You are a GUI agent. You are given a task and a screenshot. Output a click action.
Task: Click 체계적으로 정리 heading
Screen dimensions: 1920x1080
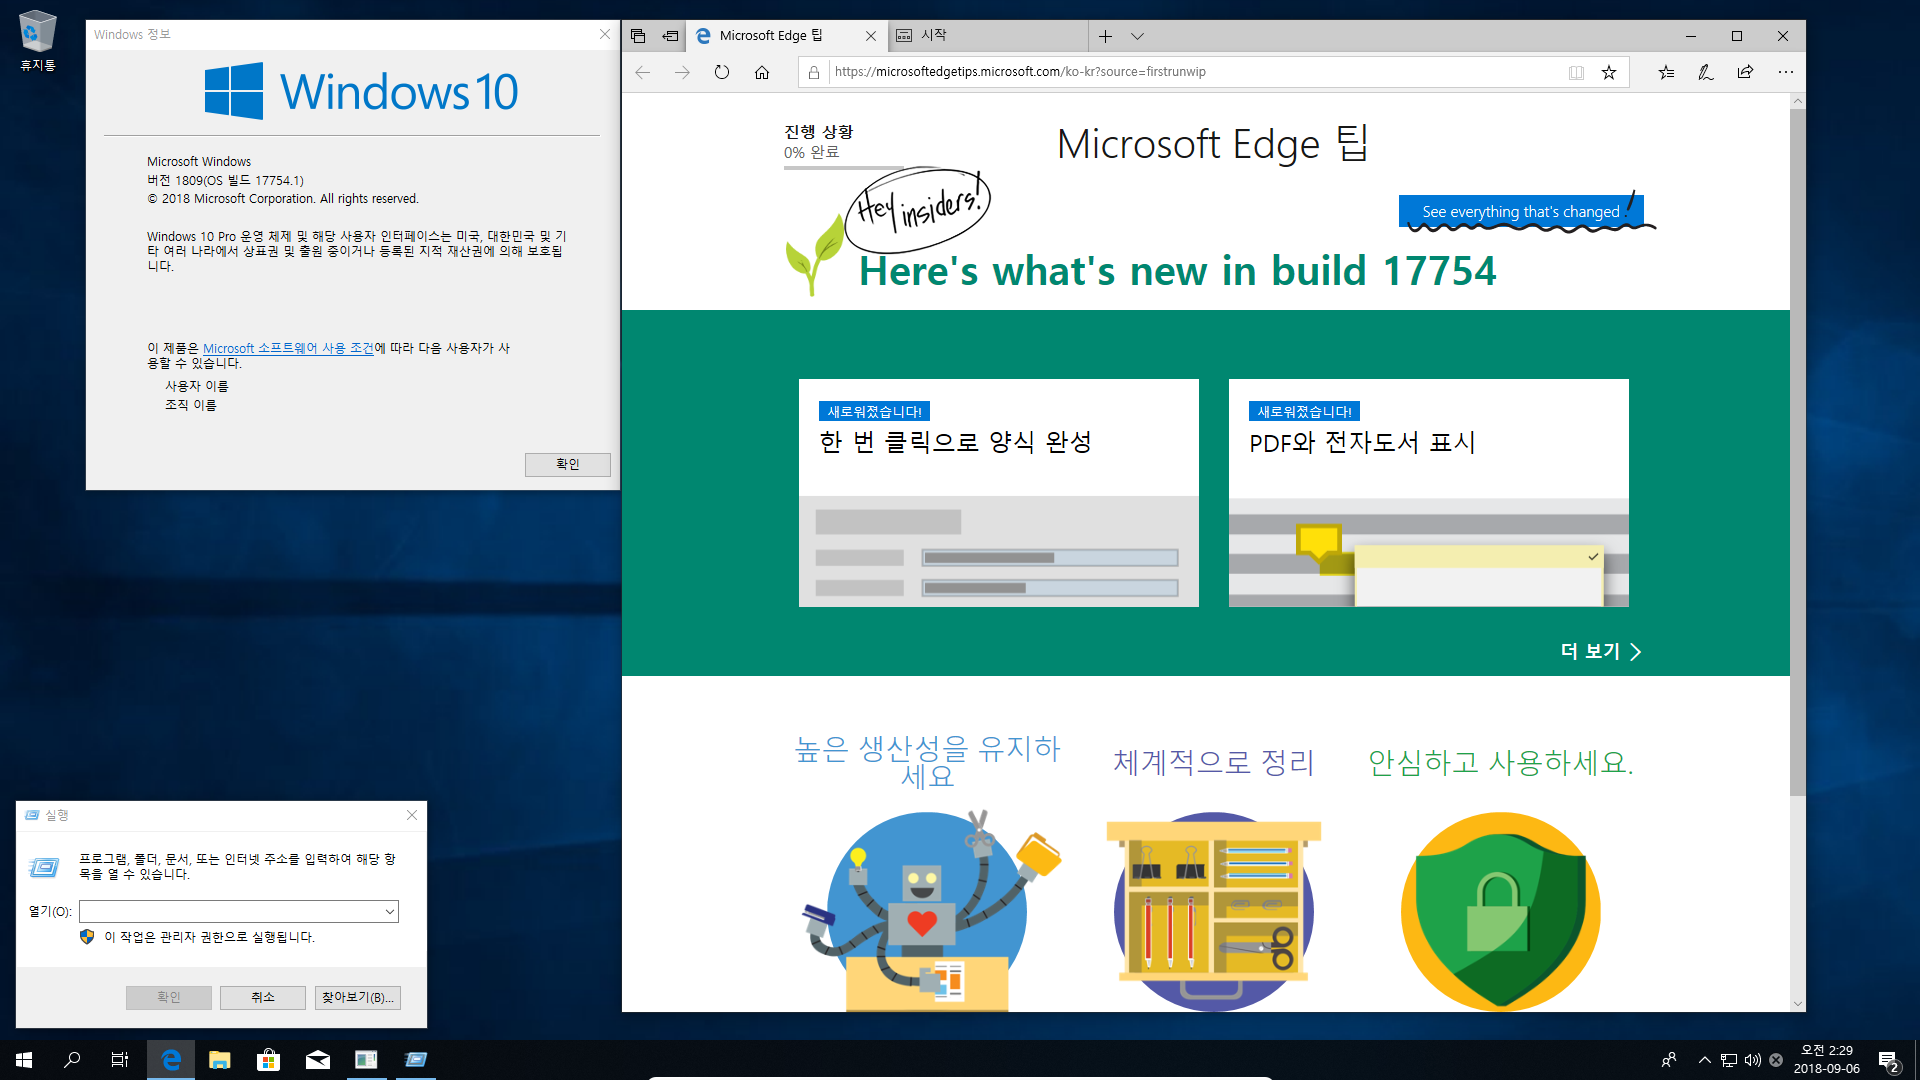(1214, 762)
